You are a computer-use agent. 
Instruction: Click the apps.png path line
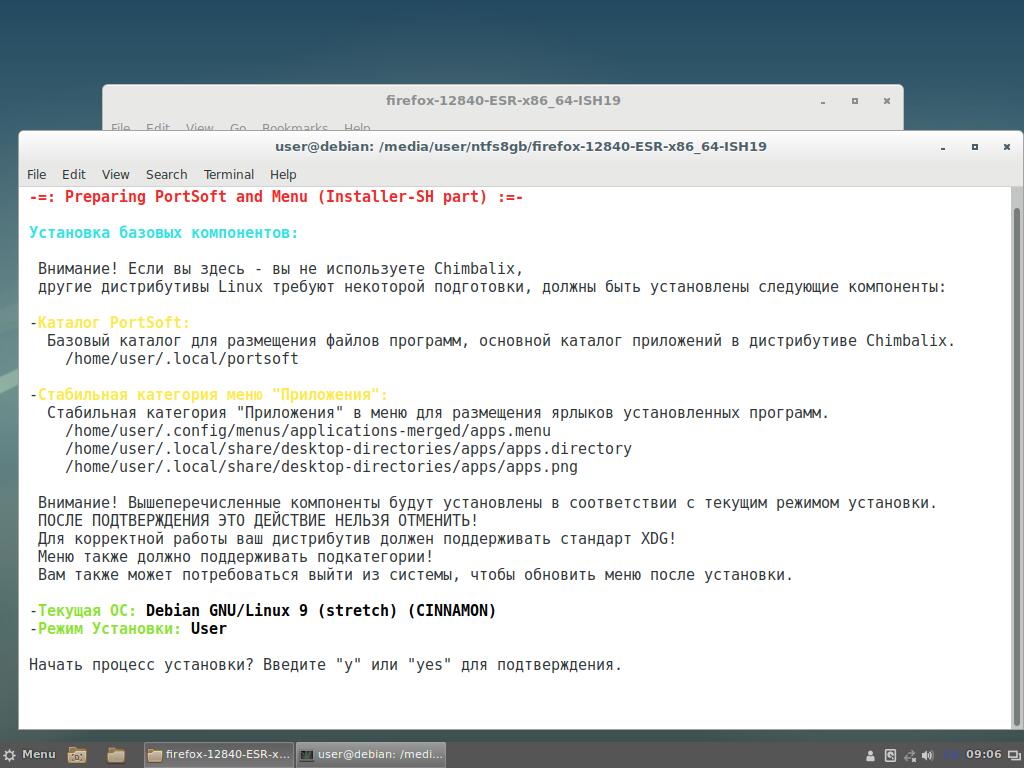[321, 467]
